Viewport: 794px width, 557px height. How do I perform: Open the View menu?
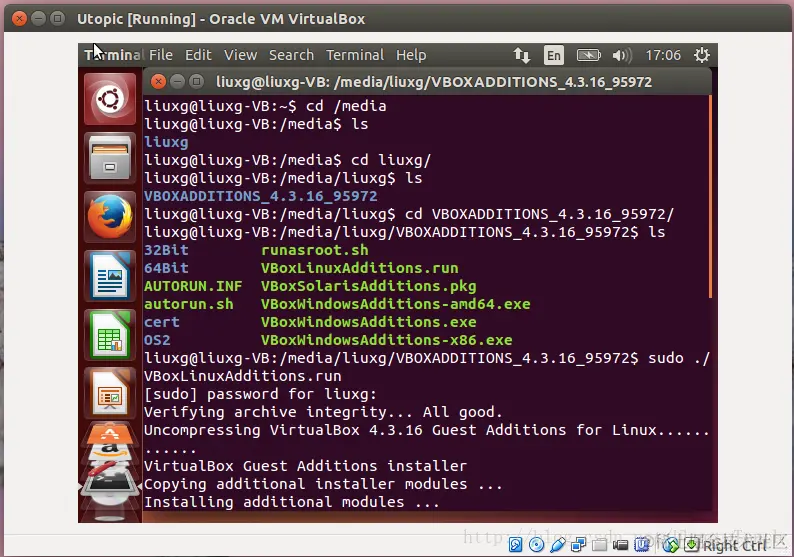tap(241, 55)
